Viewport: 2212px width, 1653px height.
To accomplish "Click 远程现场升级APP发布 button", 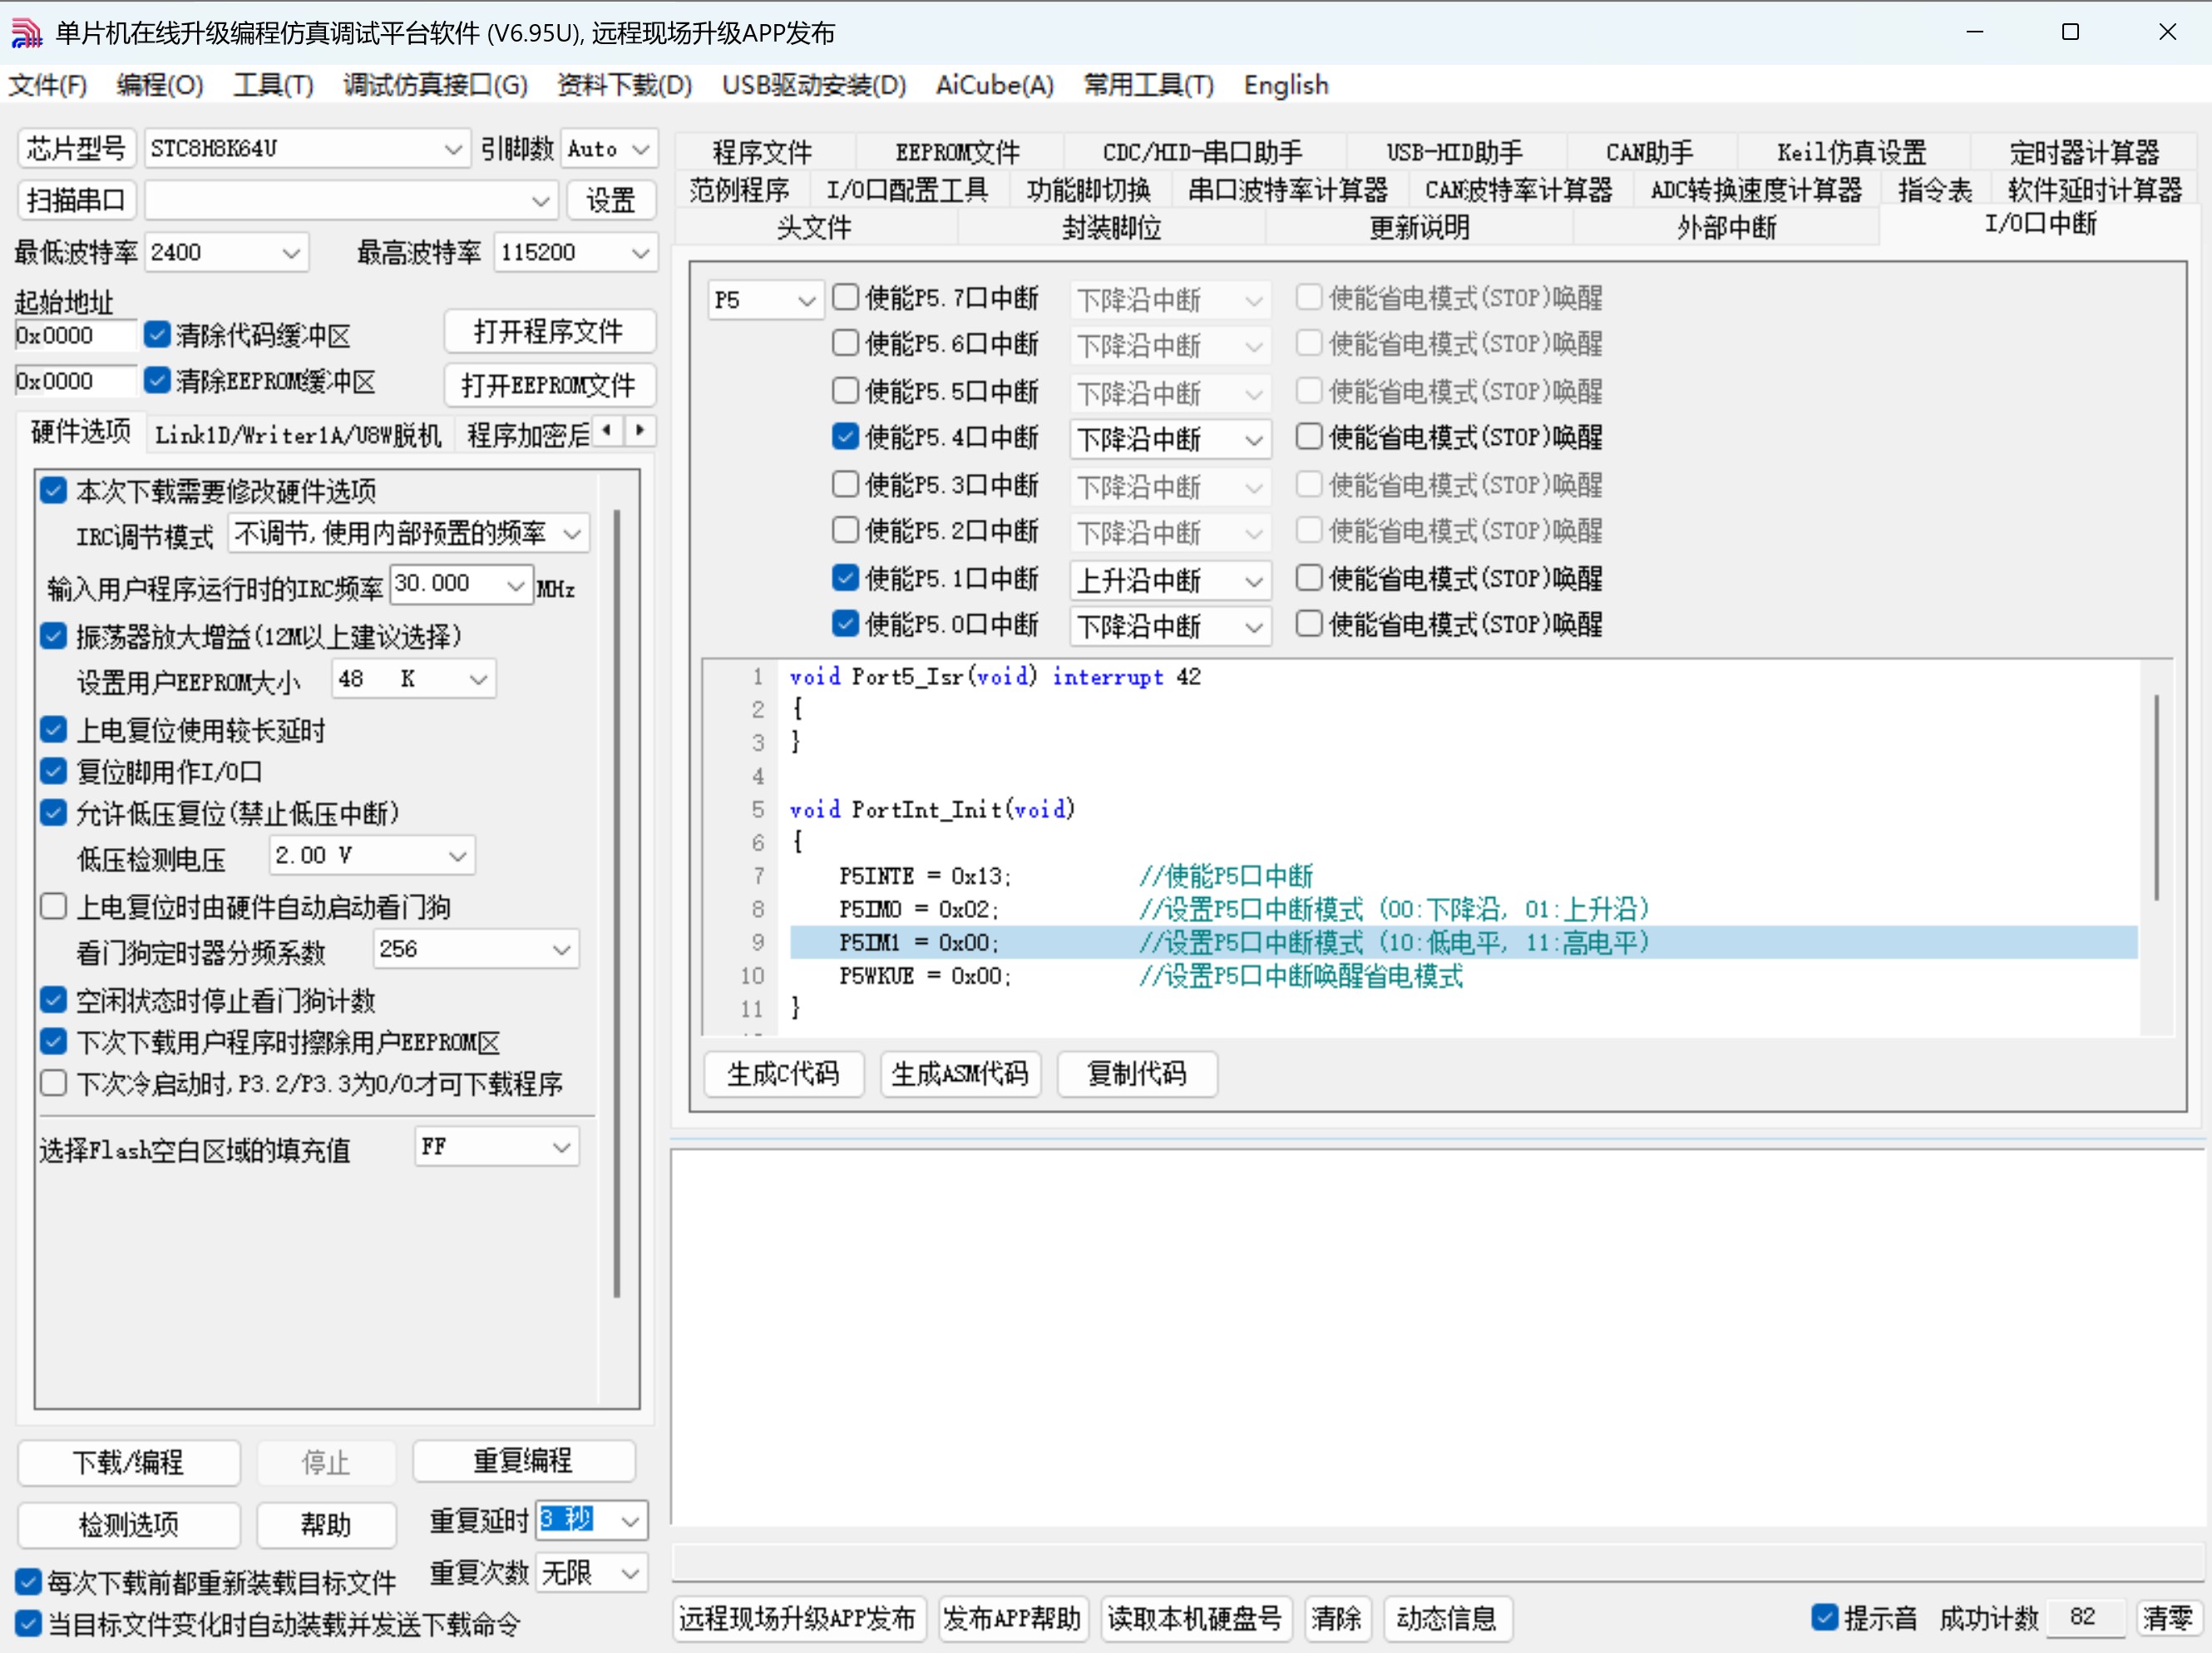I will pyautogui.click(x=798, y=1619).
